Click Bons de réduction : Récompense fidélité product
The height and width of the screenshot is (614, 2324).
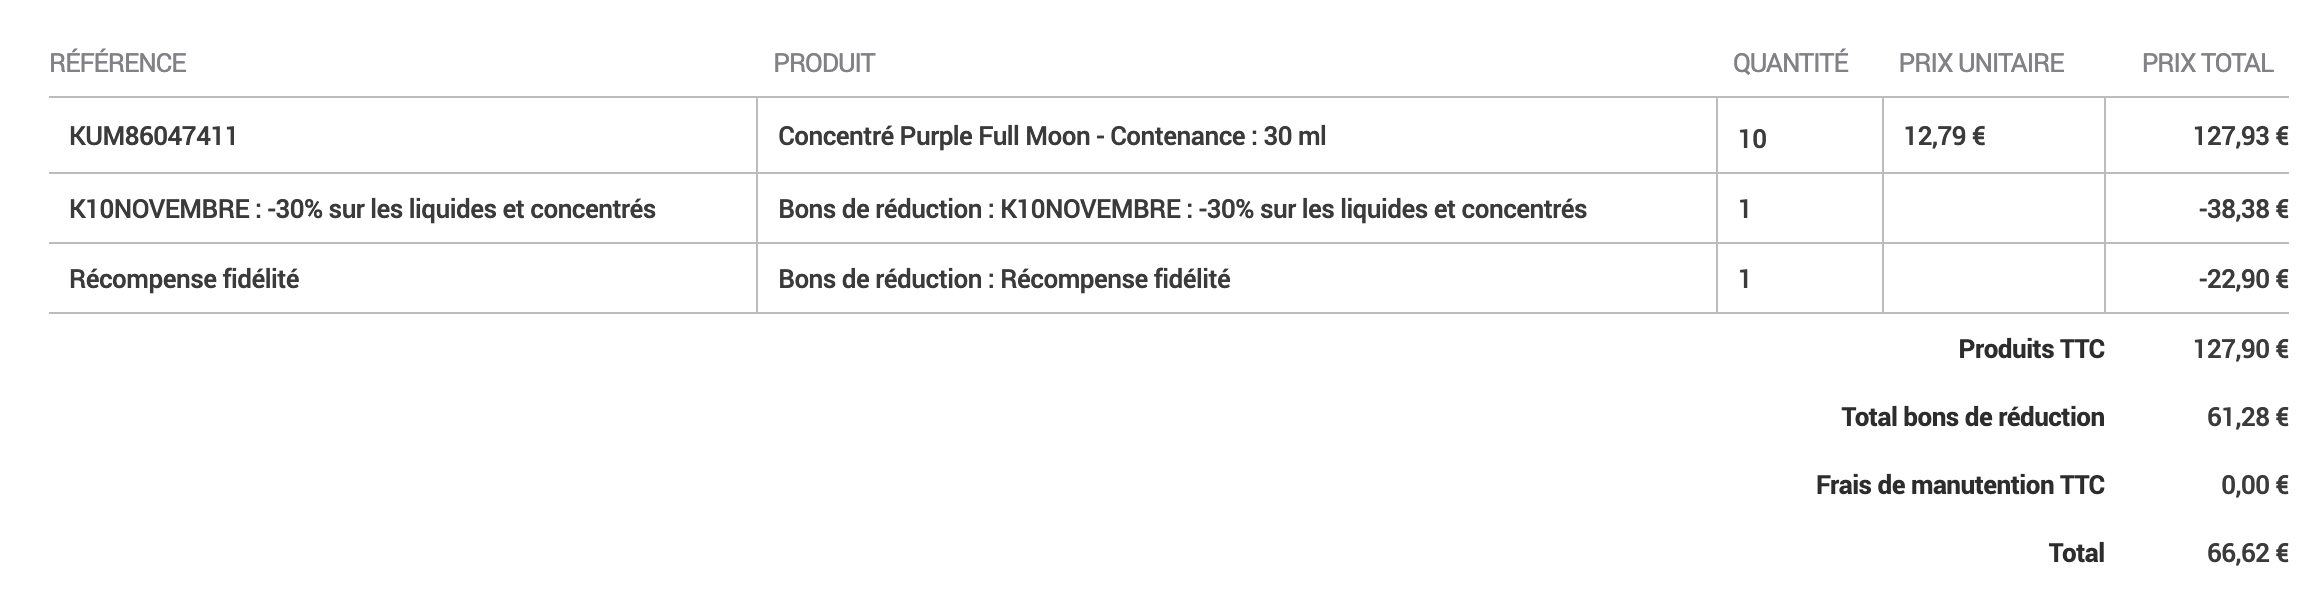tap(1004, 279)
